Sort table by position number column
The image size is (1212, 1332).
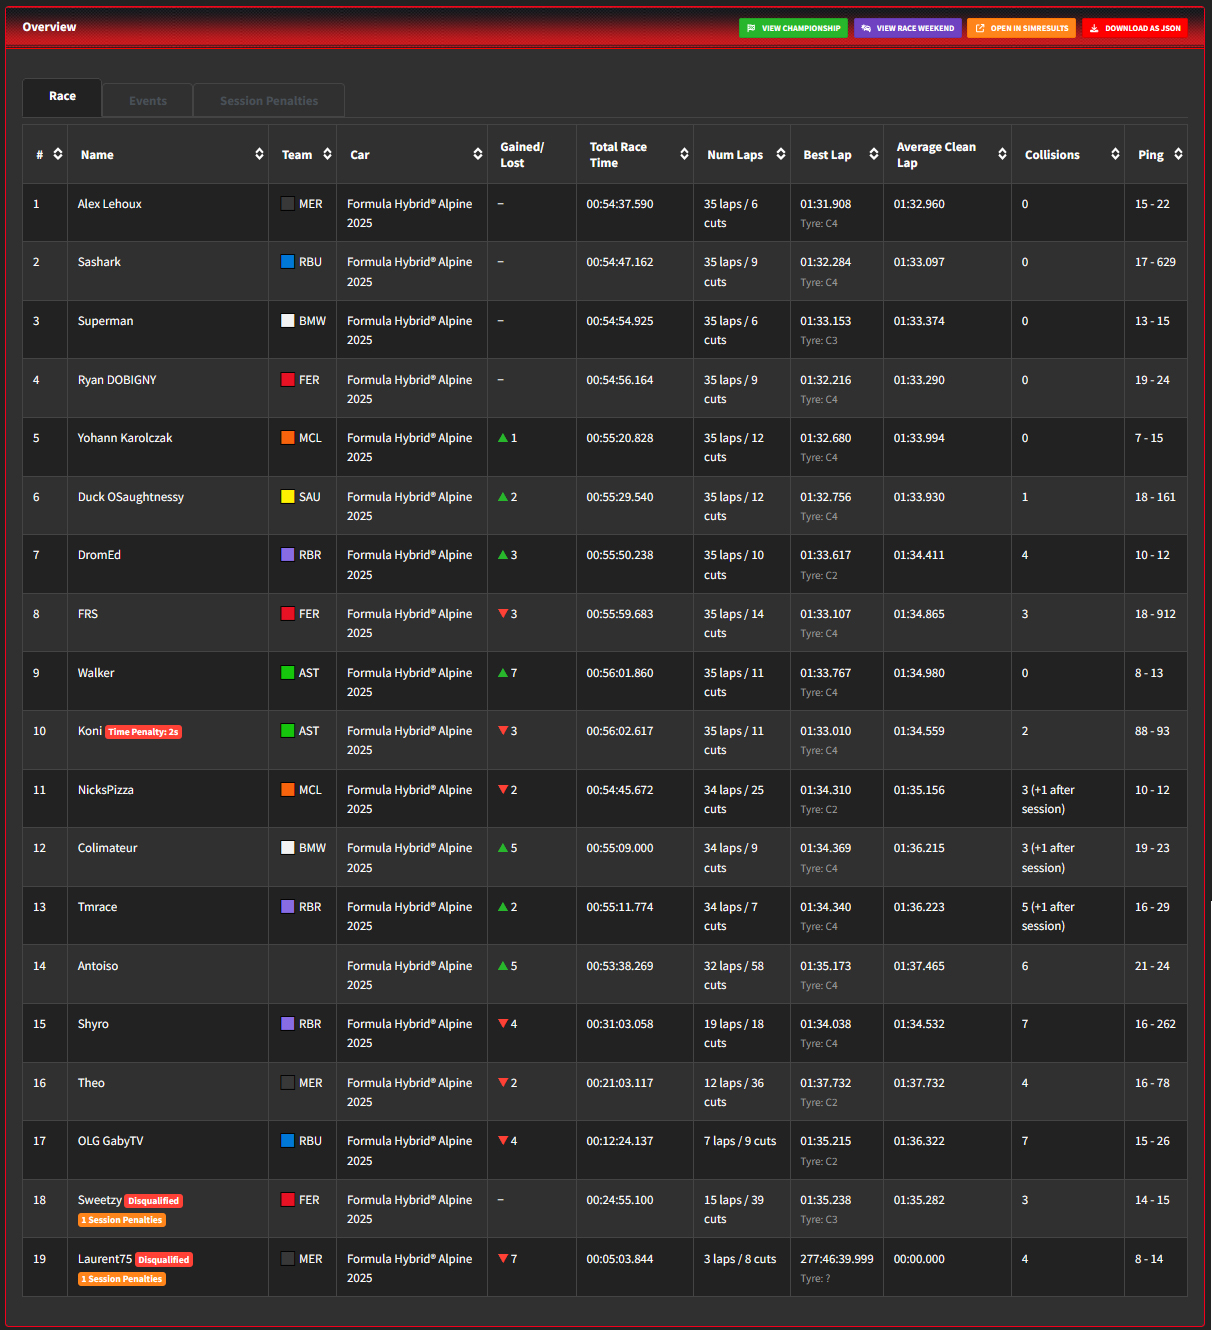58,154
